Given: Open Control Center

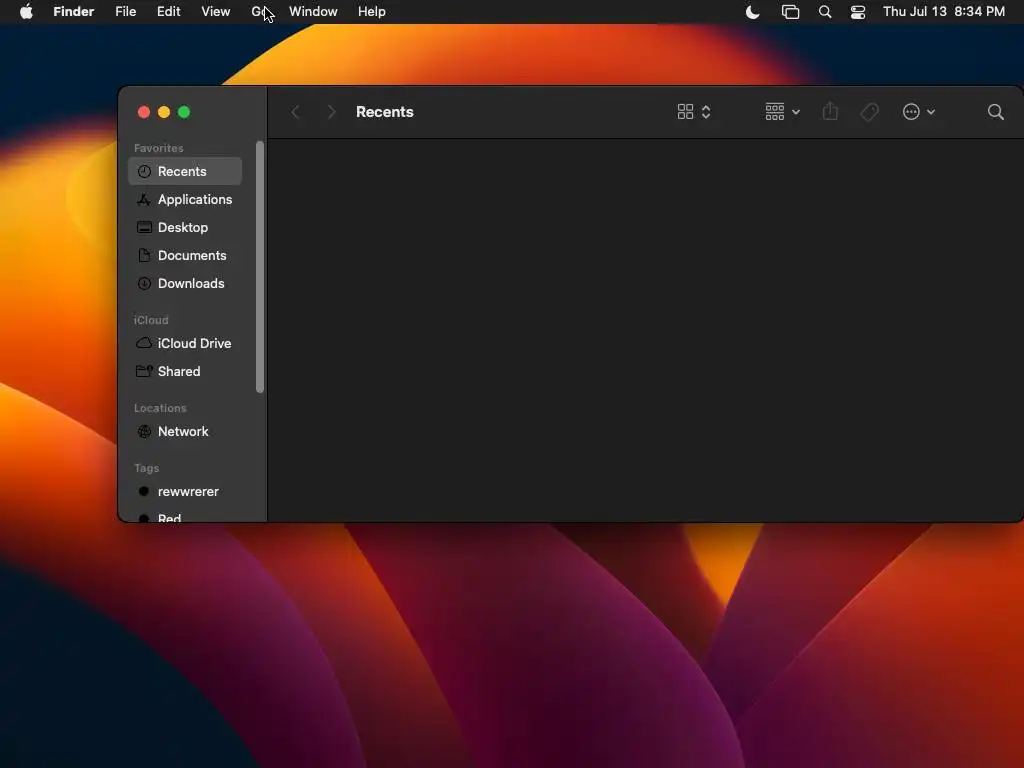Looking at the screenshot, I should pos(857,12).
